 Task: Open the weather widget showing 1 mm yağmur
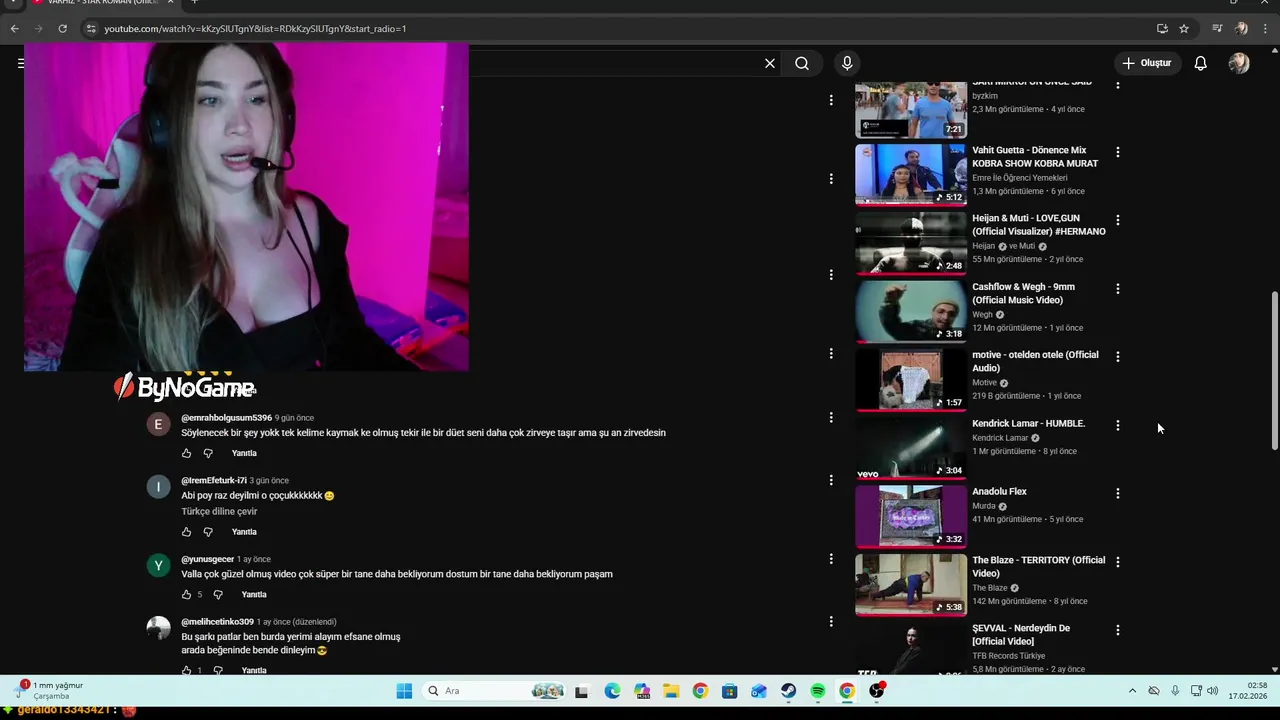pos(48,690)
